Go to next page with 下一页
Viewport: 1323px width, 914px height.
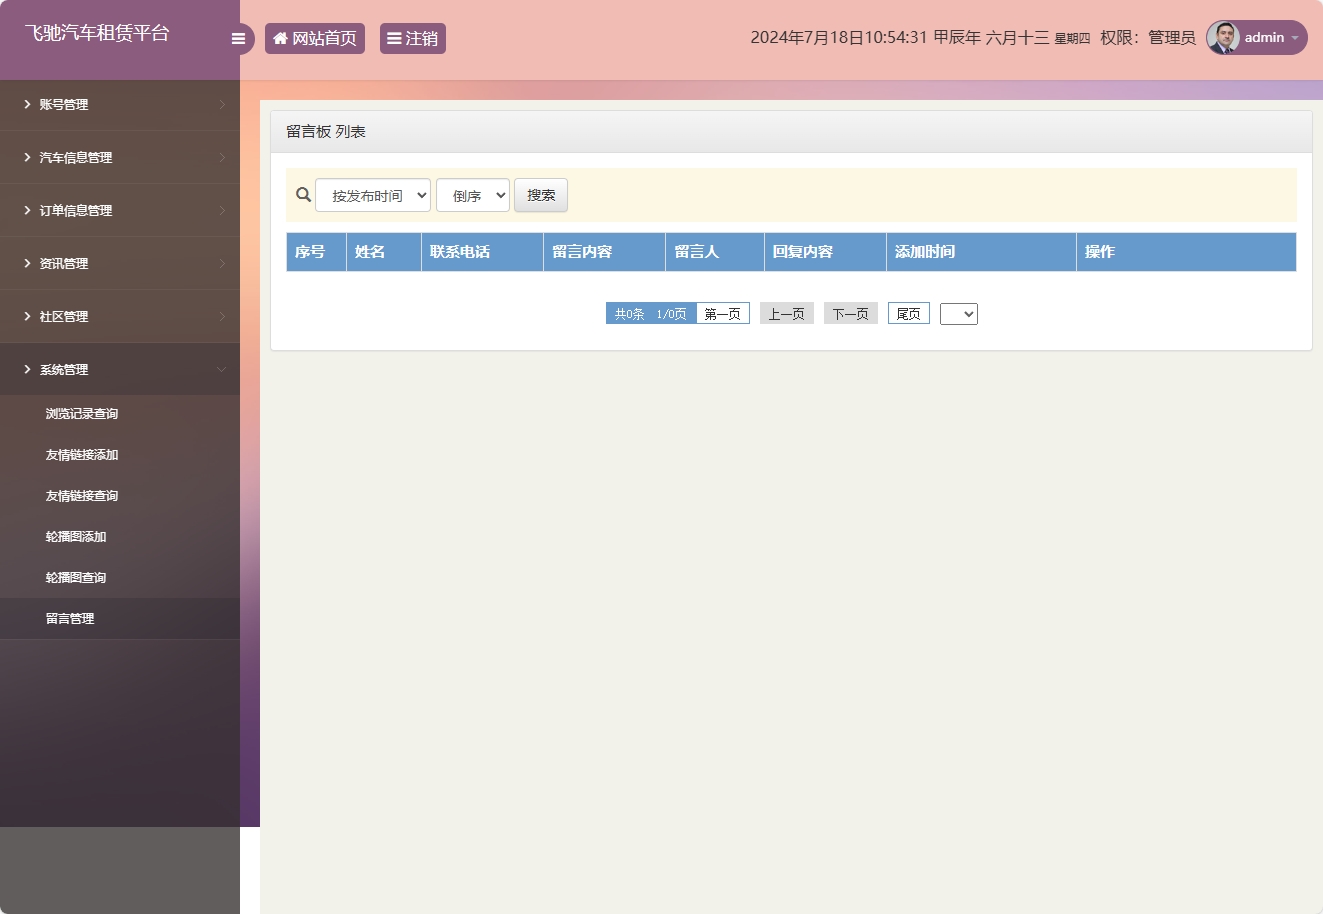850,313
